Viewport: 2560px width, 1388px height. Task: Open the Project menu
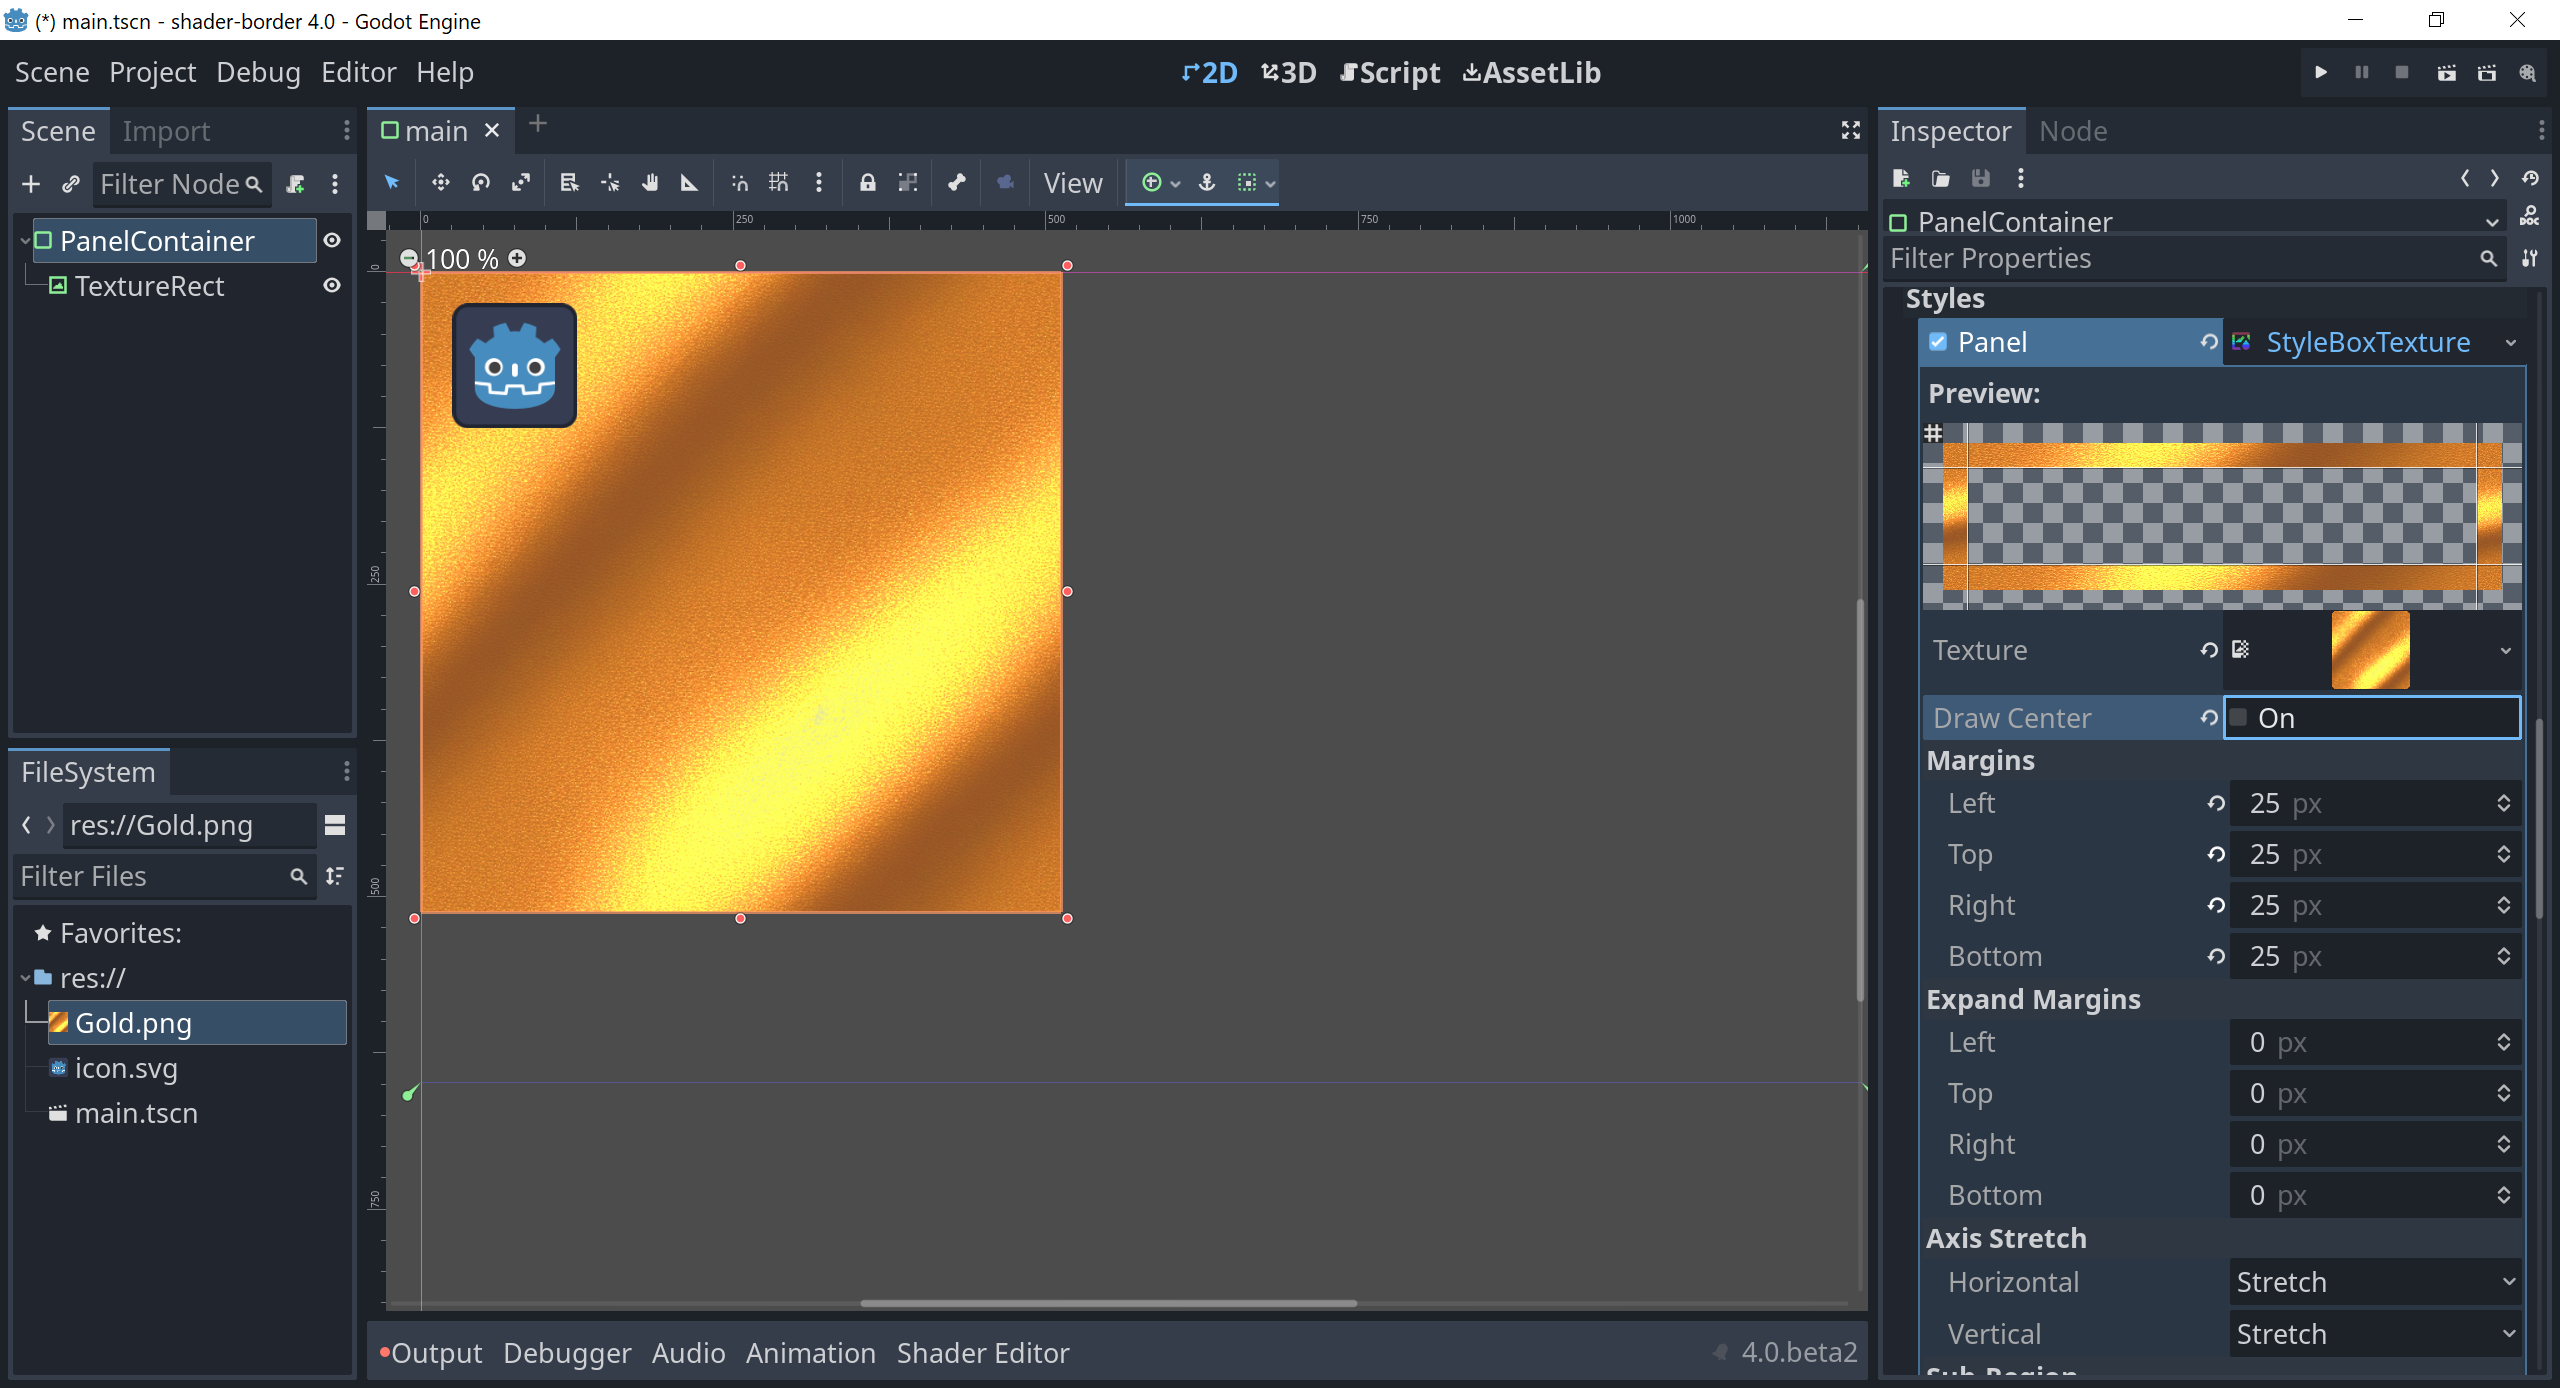tap(152, 72)
